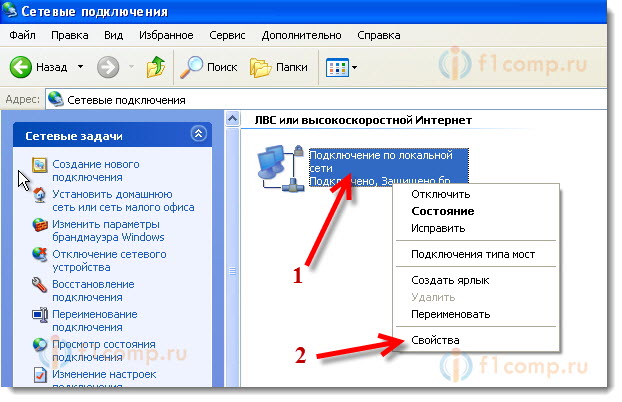Click the Up folder icon in toolbar

156,68
